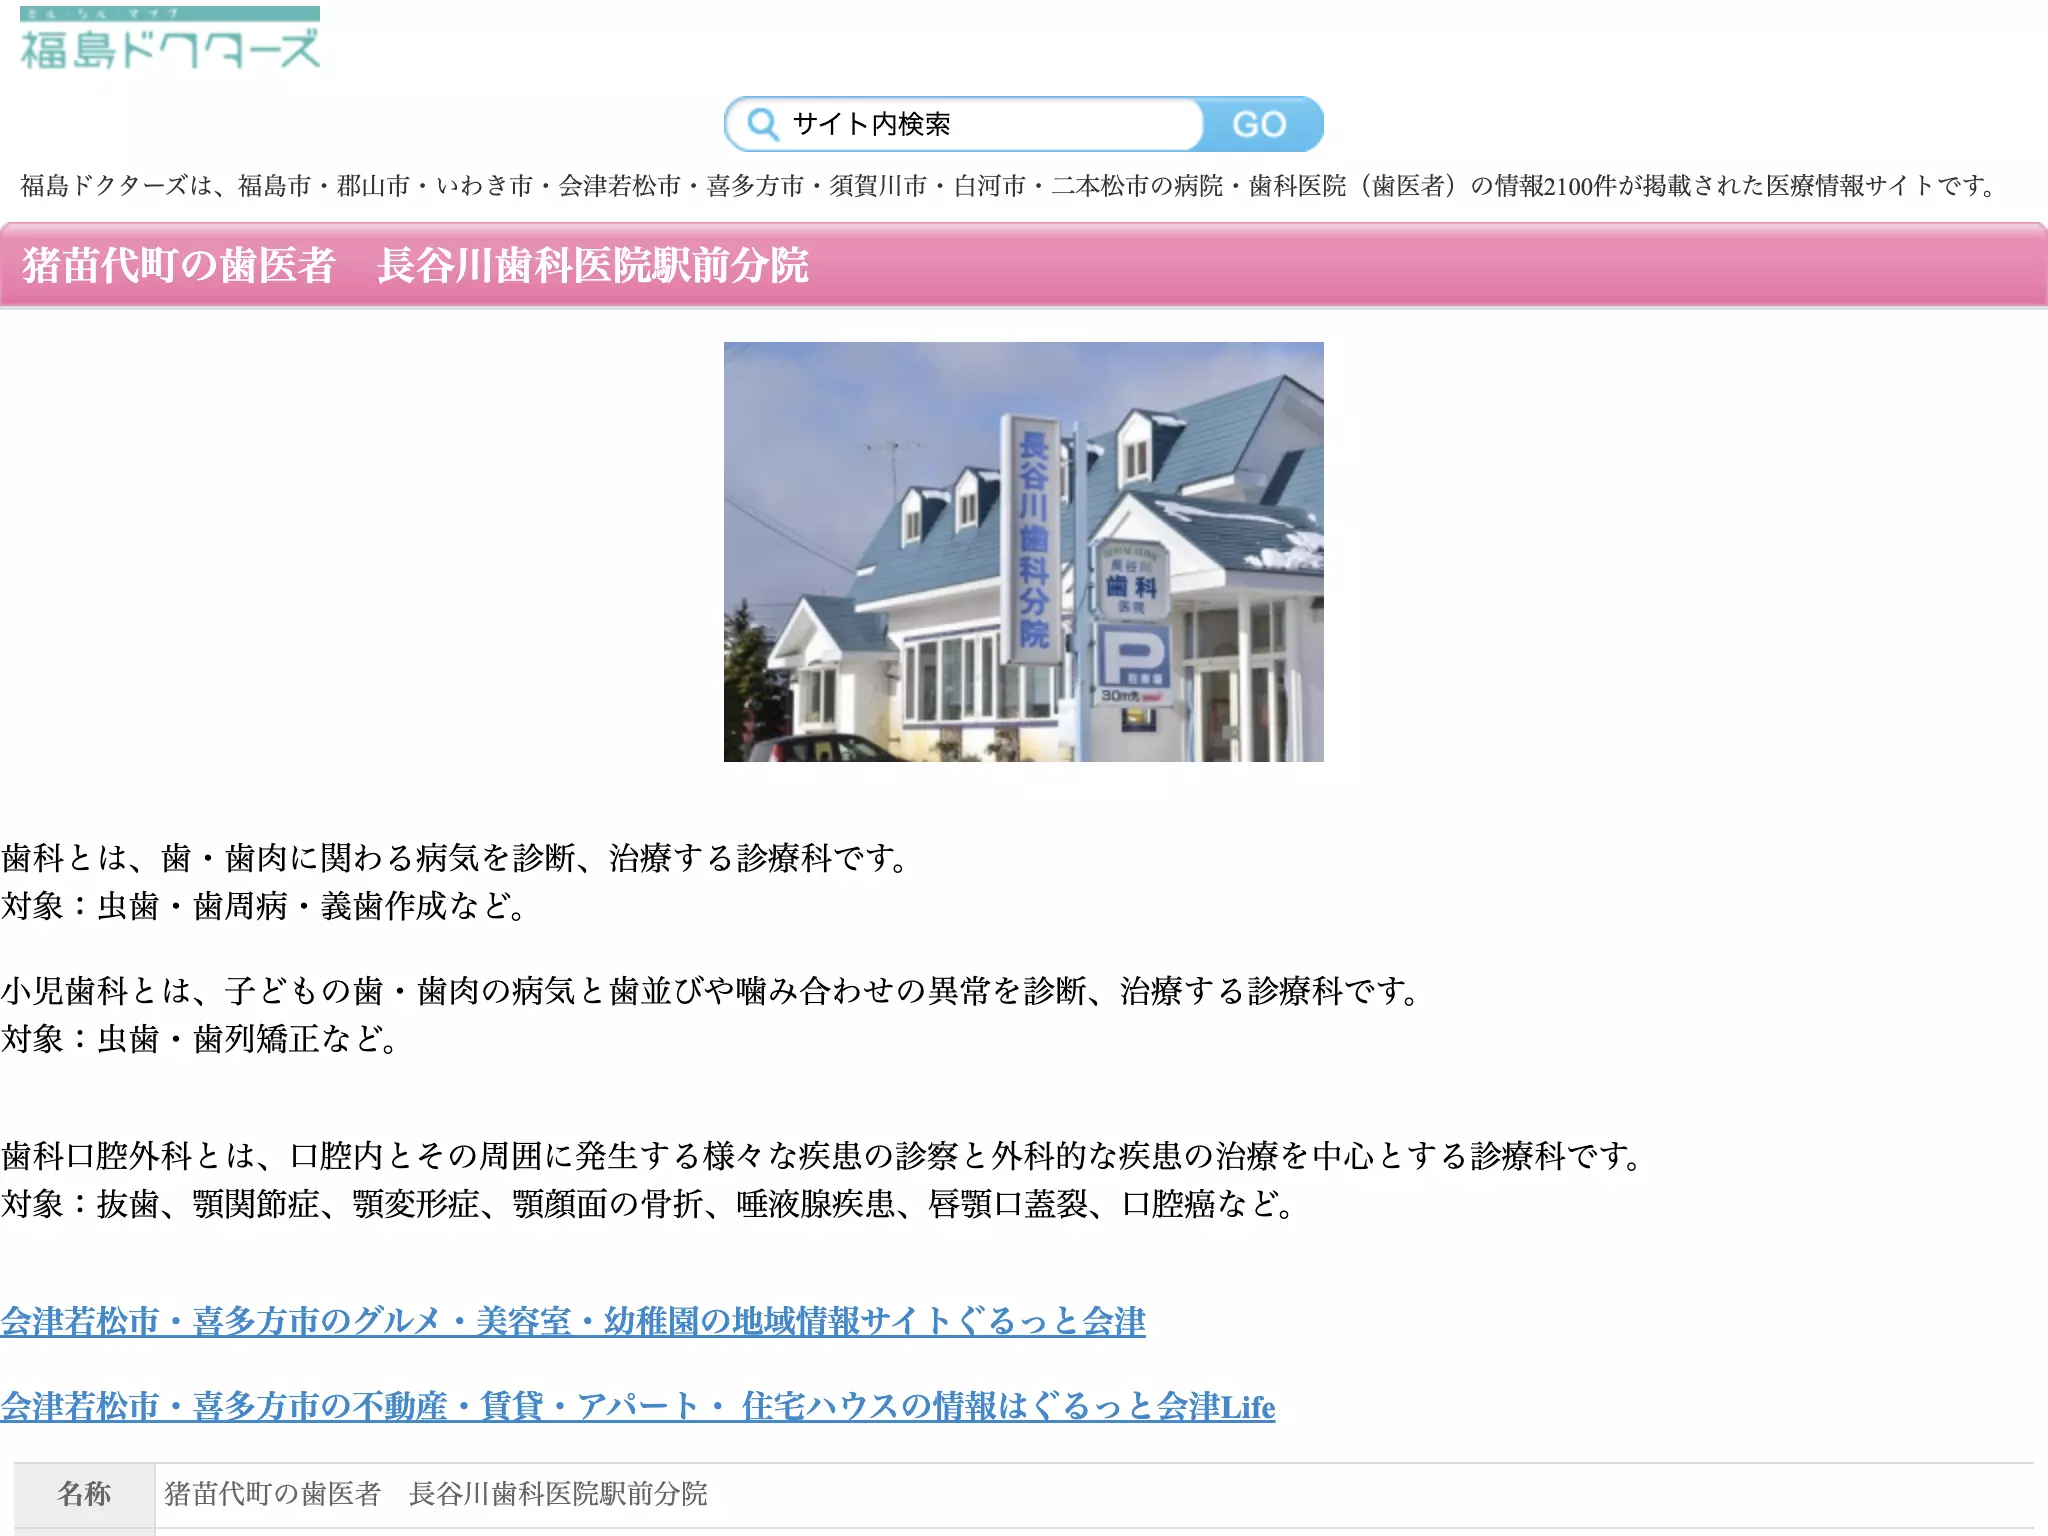Image resolution: width=2048 pixels, height=1536 pixels.
Task: Select the paragraph line beginning 小児歯科とは
Action: click(x=712, y=991)
